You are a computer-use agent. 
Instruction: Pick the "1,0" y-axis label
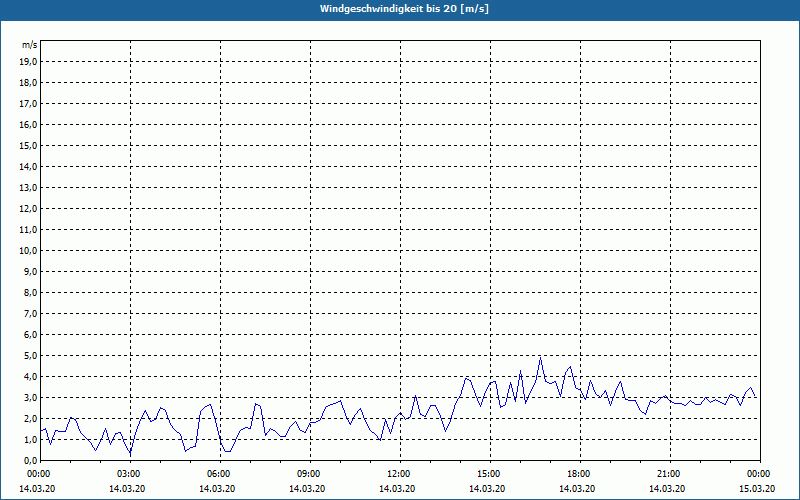point(30,439)
